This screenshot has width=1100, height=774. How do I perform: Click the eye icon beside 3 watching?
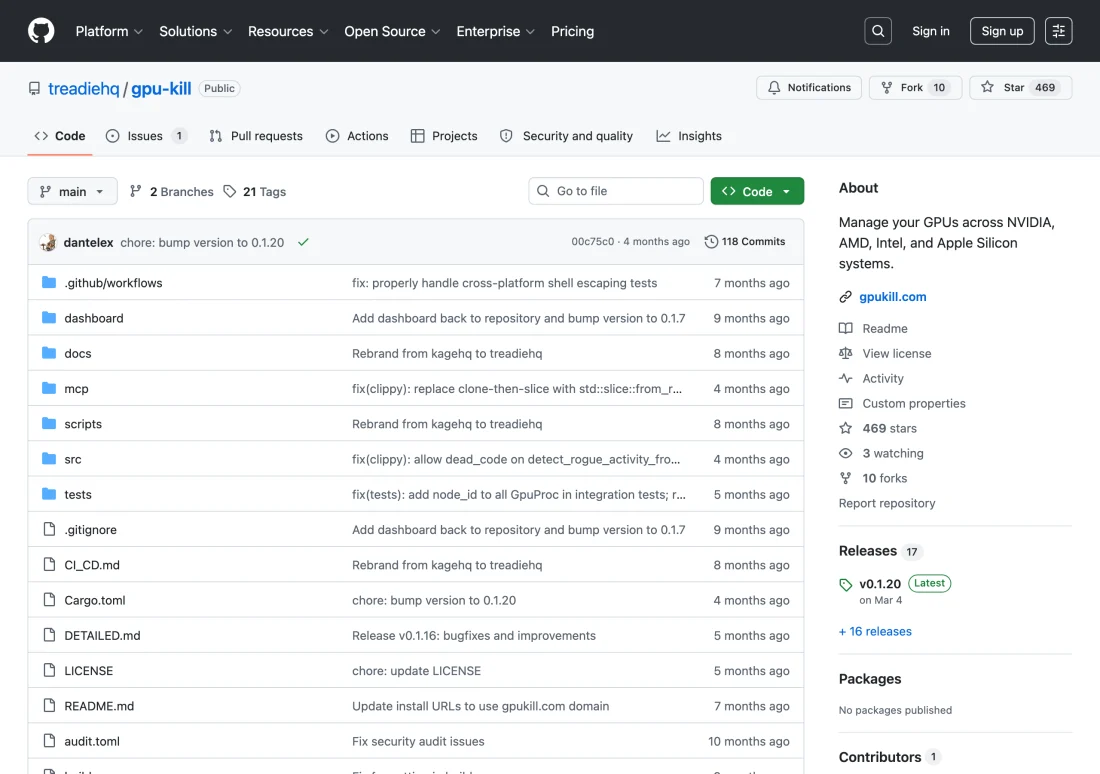click(845, 453)
